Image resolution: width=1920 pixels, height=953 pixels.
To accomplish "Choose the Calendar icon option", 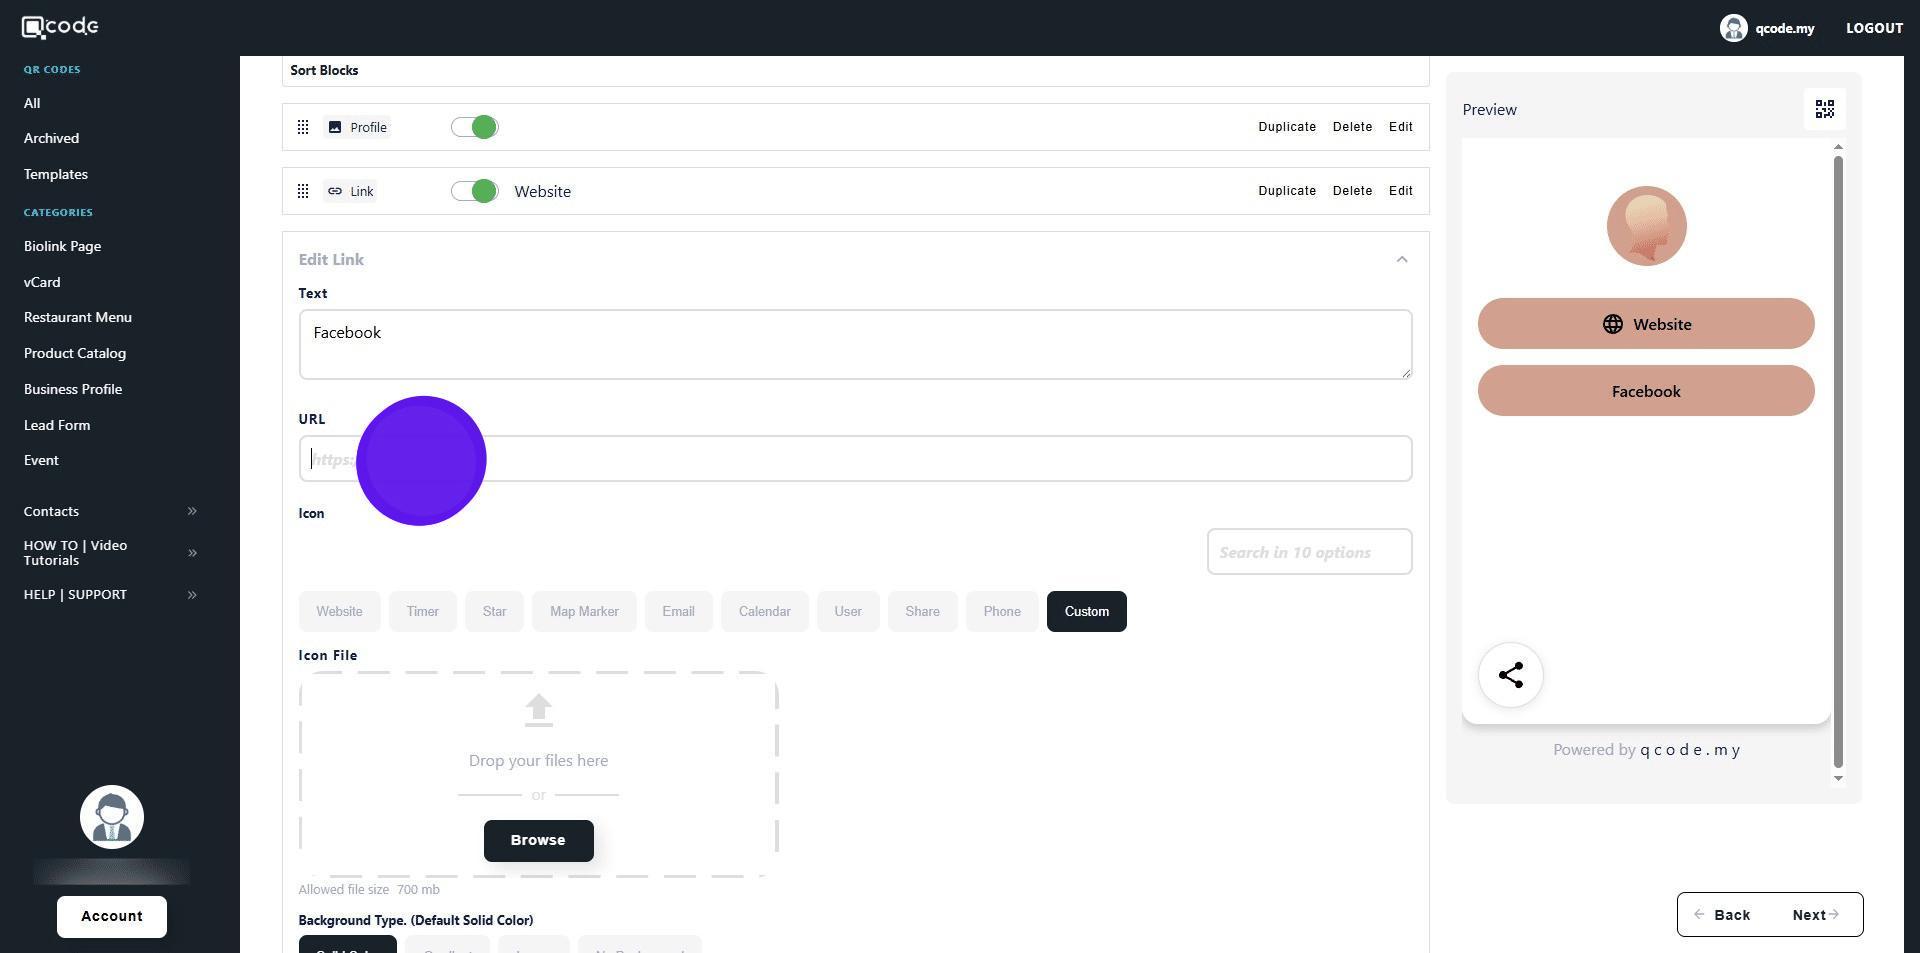I will tap(764, 612).
